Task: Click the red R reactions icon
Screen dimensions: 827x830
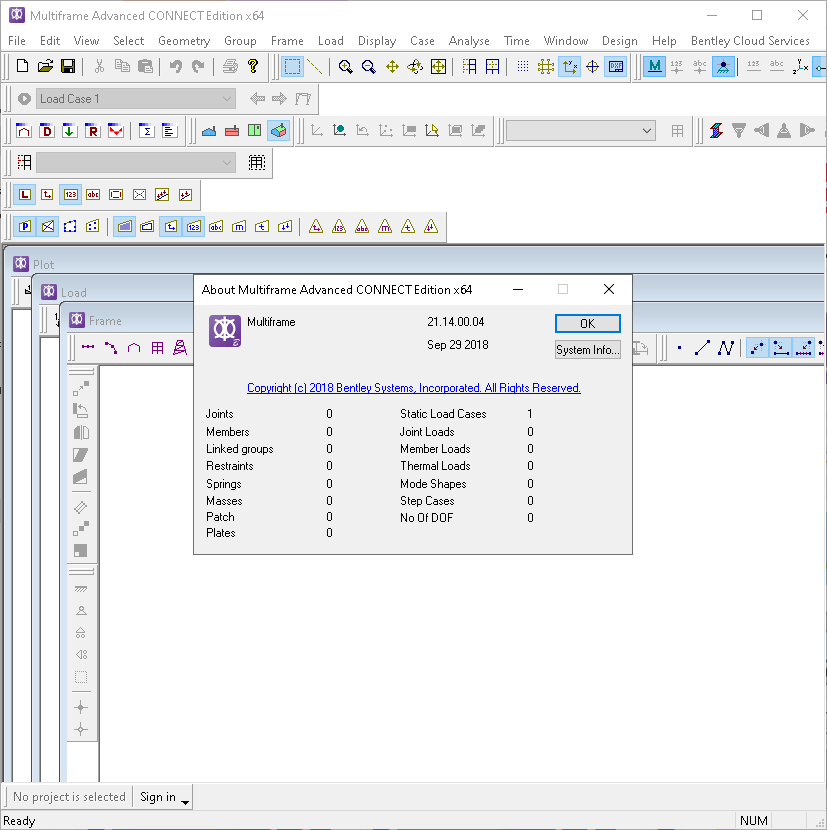Action: [x=92, y=131]
